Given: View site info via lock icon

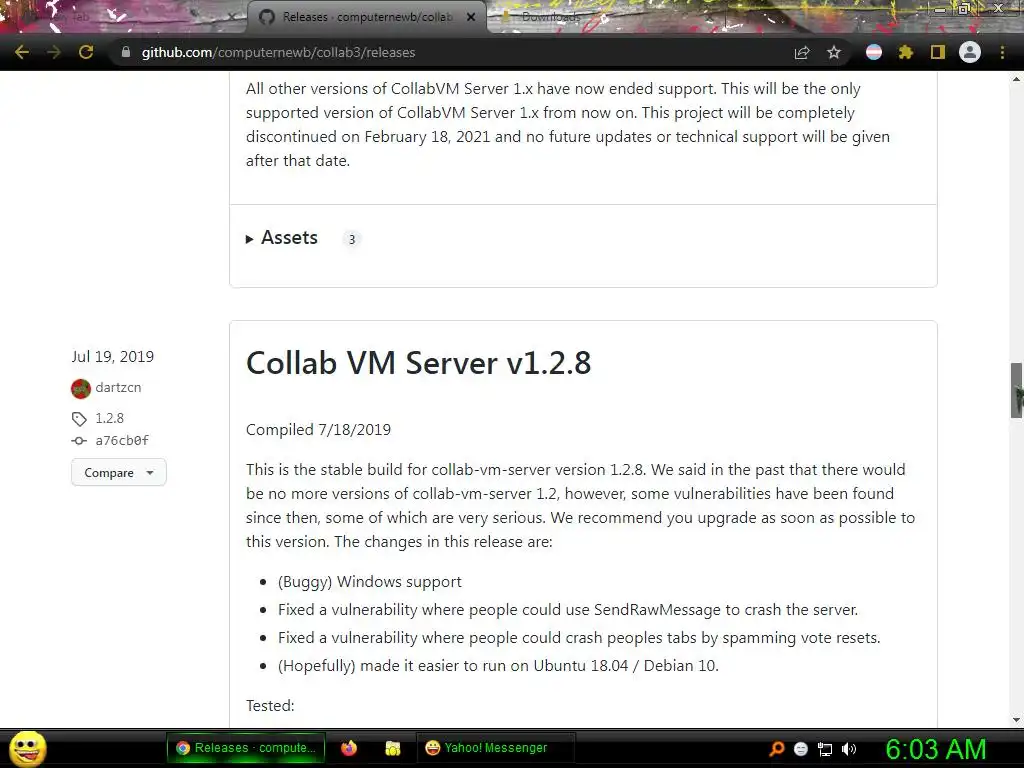Looking at the screenshot, I should coord(125,52).
